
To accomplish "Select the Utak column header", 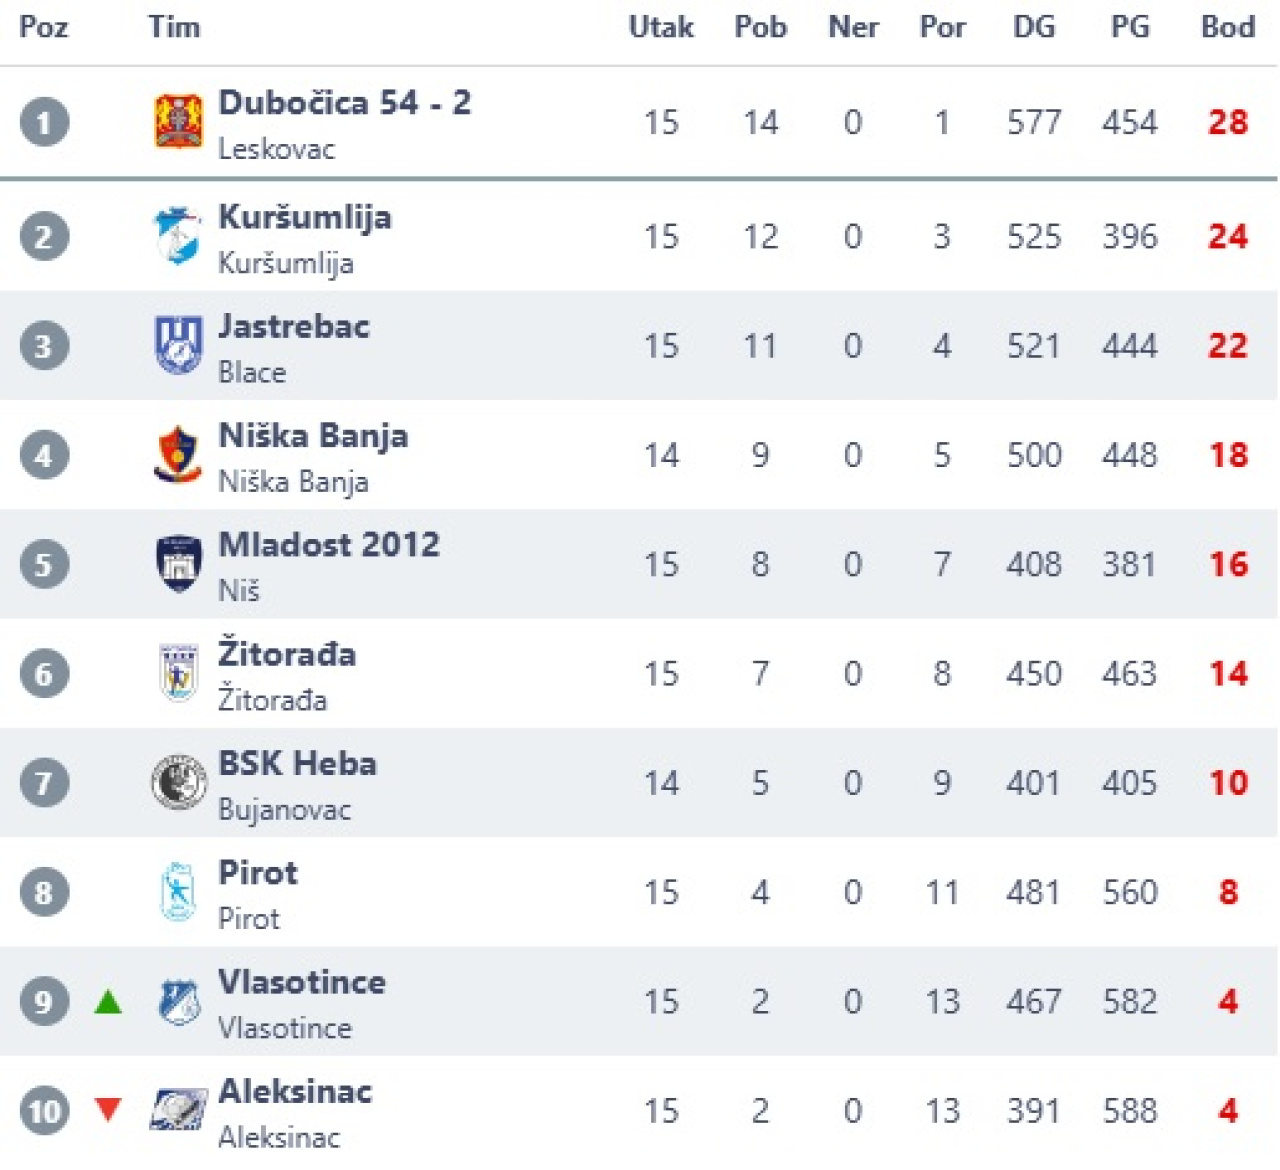I will pyautogui.click(x=660, y=27).
